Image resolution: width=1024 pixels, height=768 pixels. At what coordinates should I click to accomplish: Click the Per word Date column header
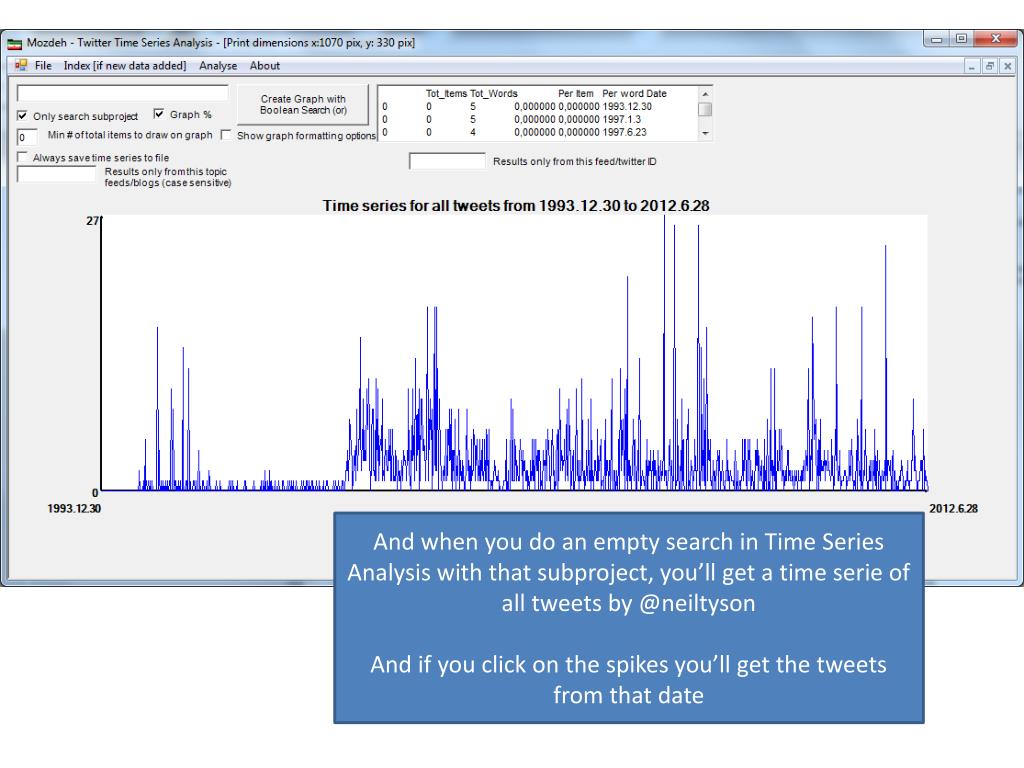coord(634,93)
